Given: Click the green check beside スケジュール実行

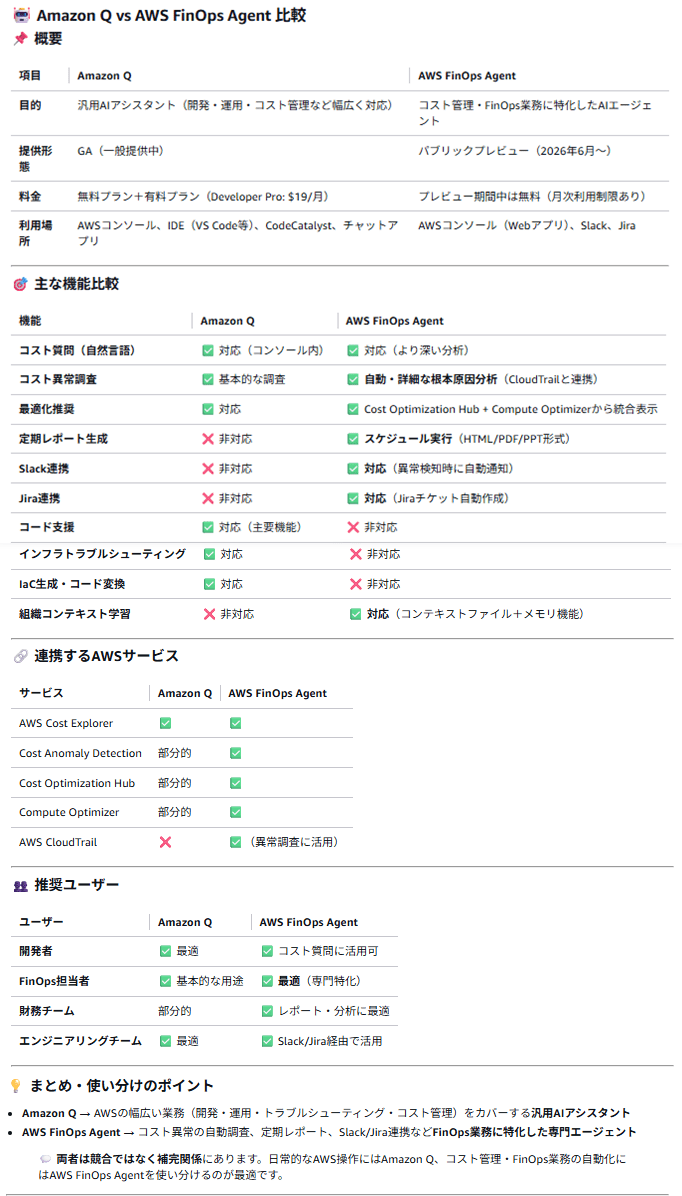Looking at the screenshot, I should [x=352, y=439].
